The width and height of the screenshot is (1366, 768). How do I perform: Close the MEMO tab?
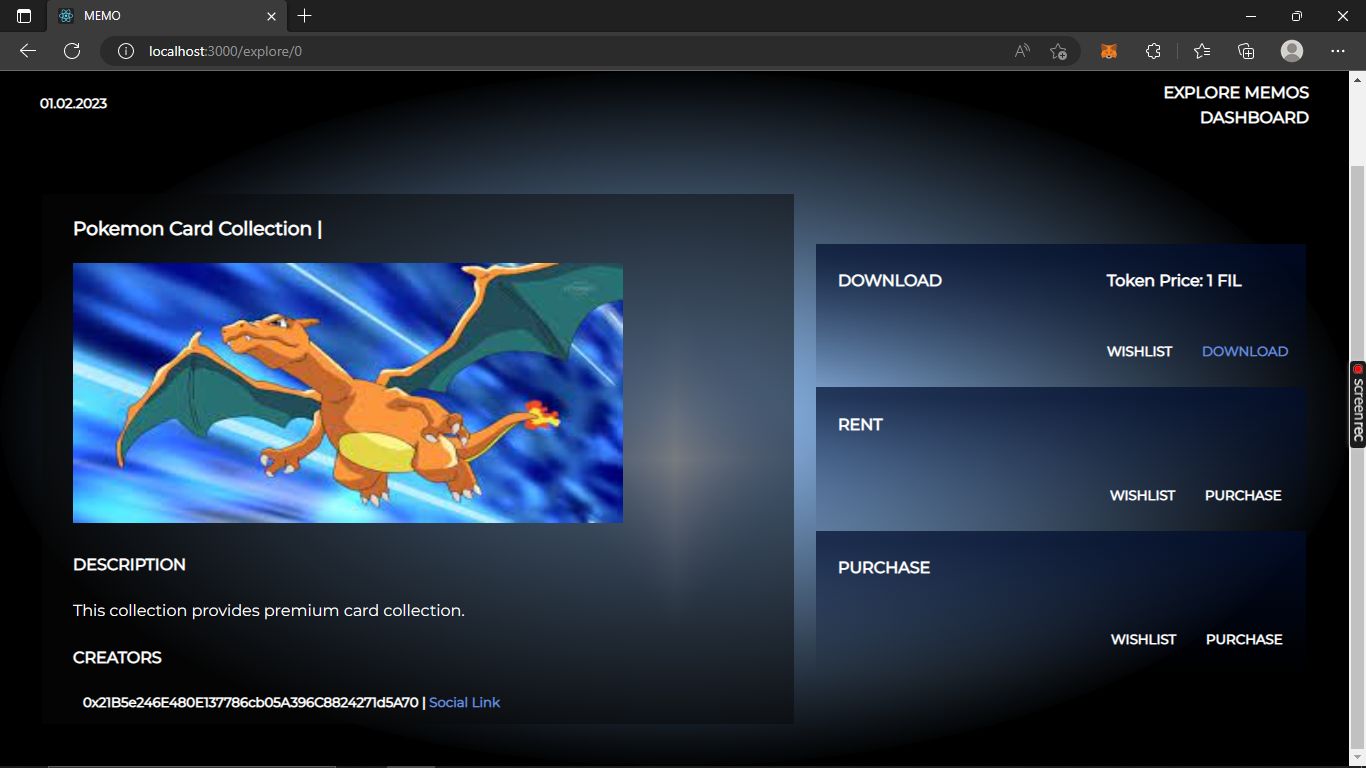click(272, 16)
